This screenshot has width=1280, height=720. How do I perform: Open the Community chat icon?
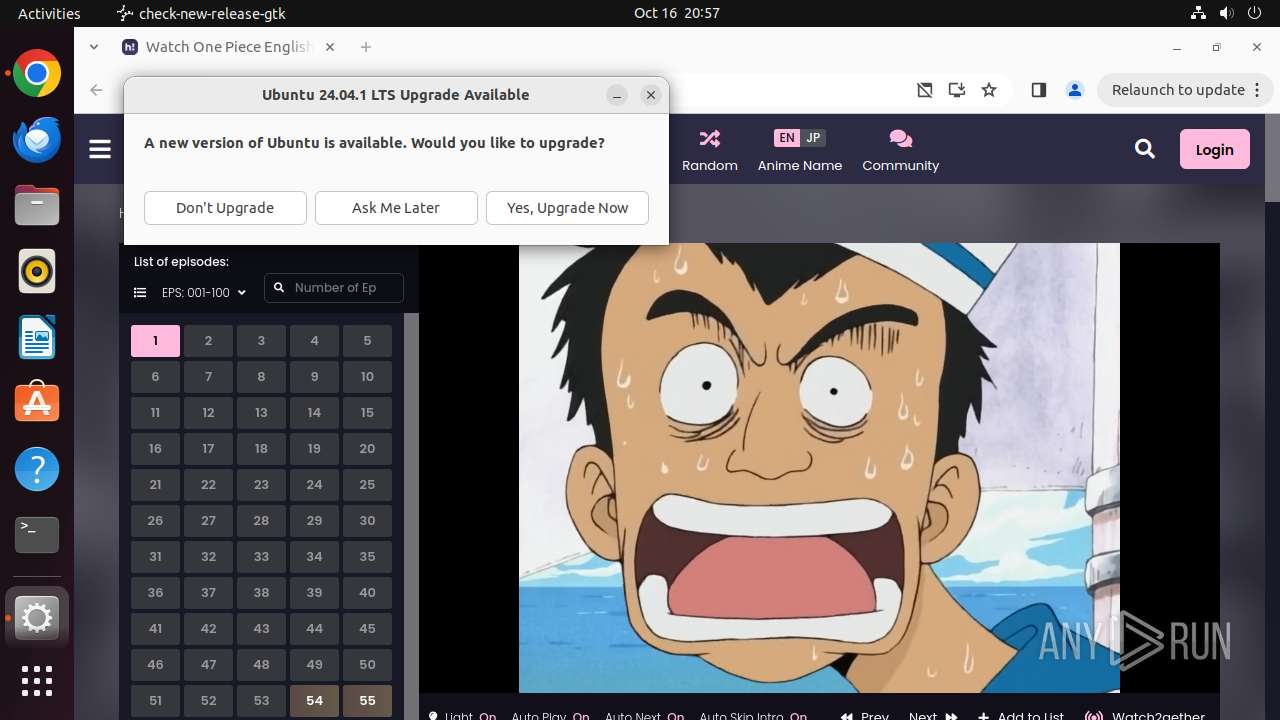pos(900,138)
